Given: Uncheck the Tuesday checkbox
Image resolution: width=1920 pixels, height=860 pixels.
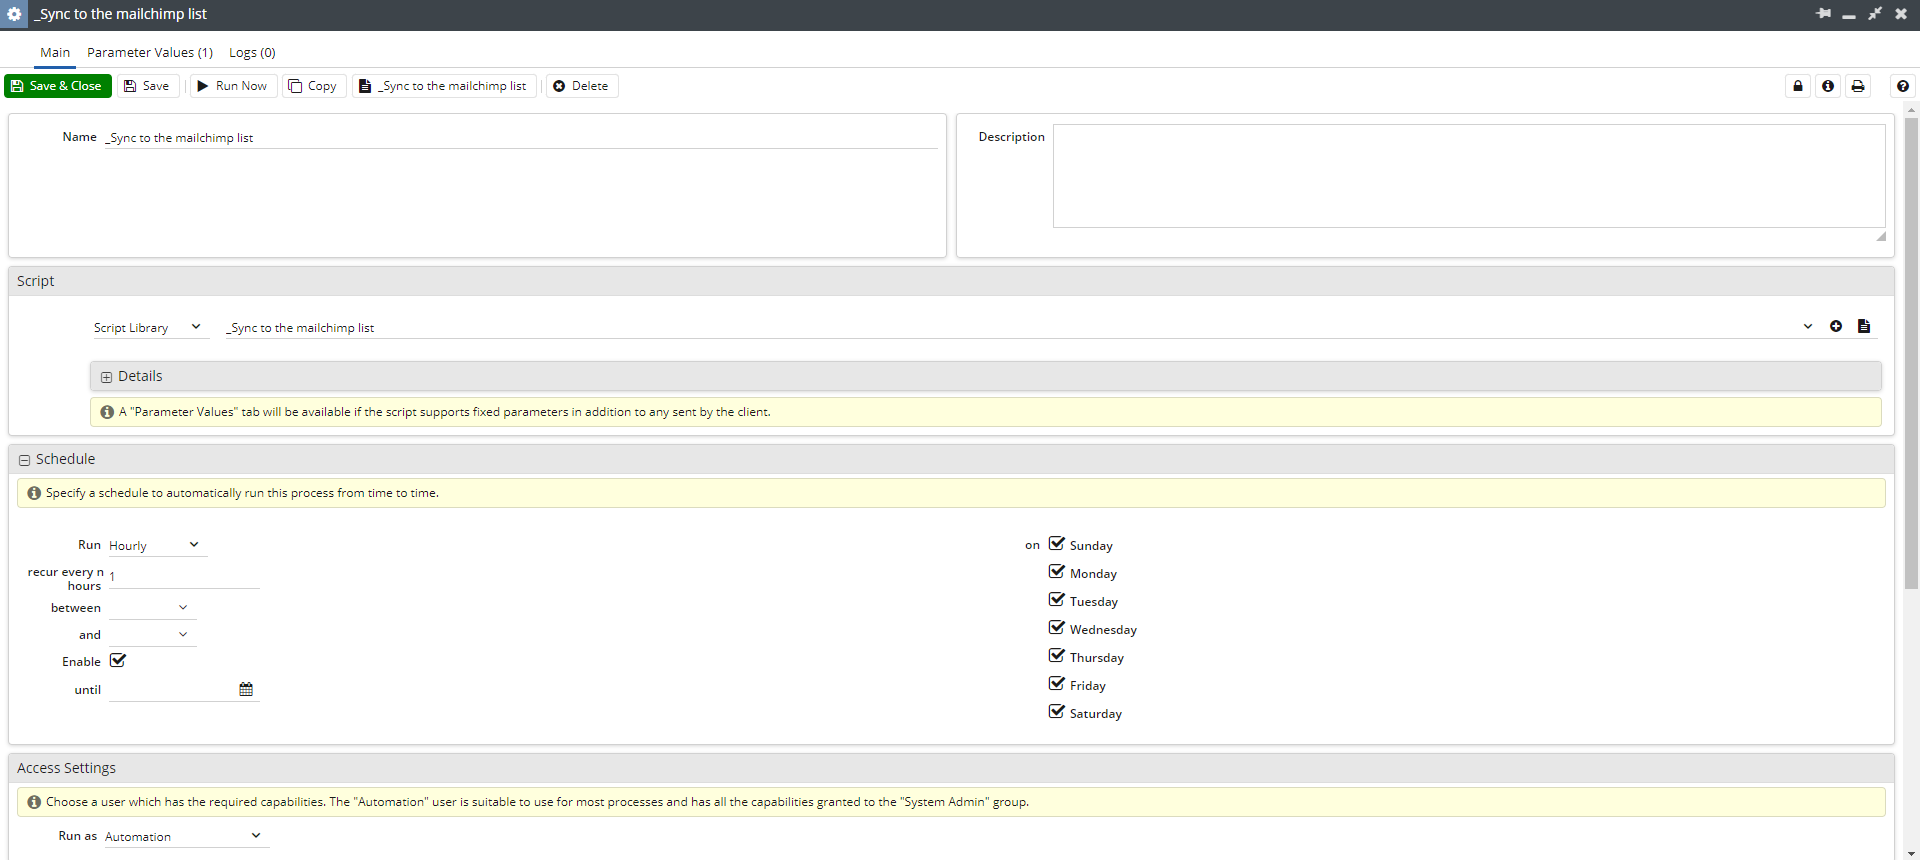Looking at the screenshot, I should [1056, 600].
